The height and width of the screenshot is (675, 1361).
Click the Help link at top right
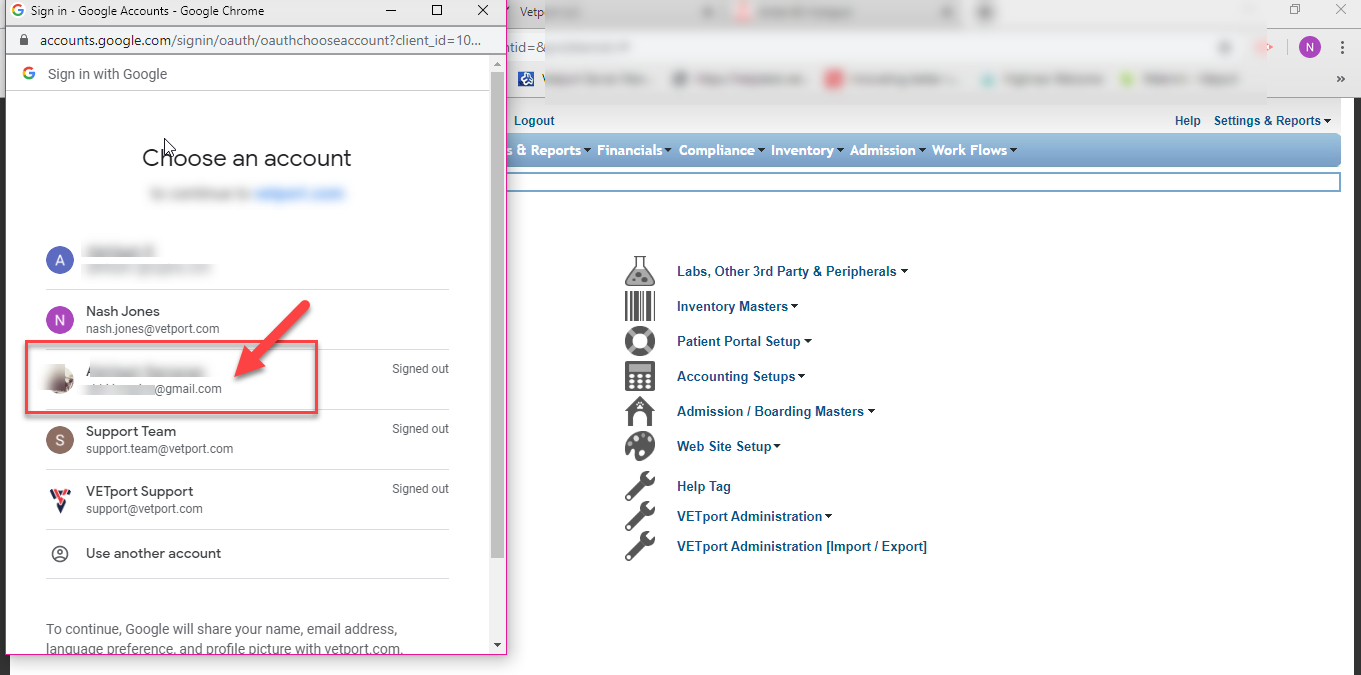click(1187, 120)
